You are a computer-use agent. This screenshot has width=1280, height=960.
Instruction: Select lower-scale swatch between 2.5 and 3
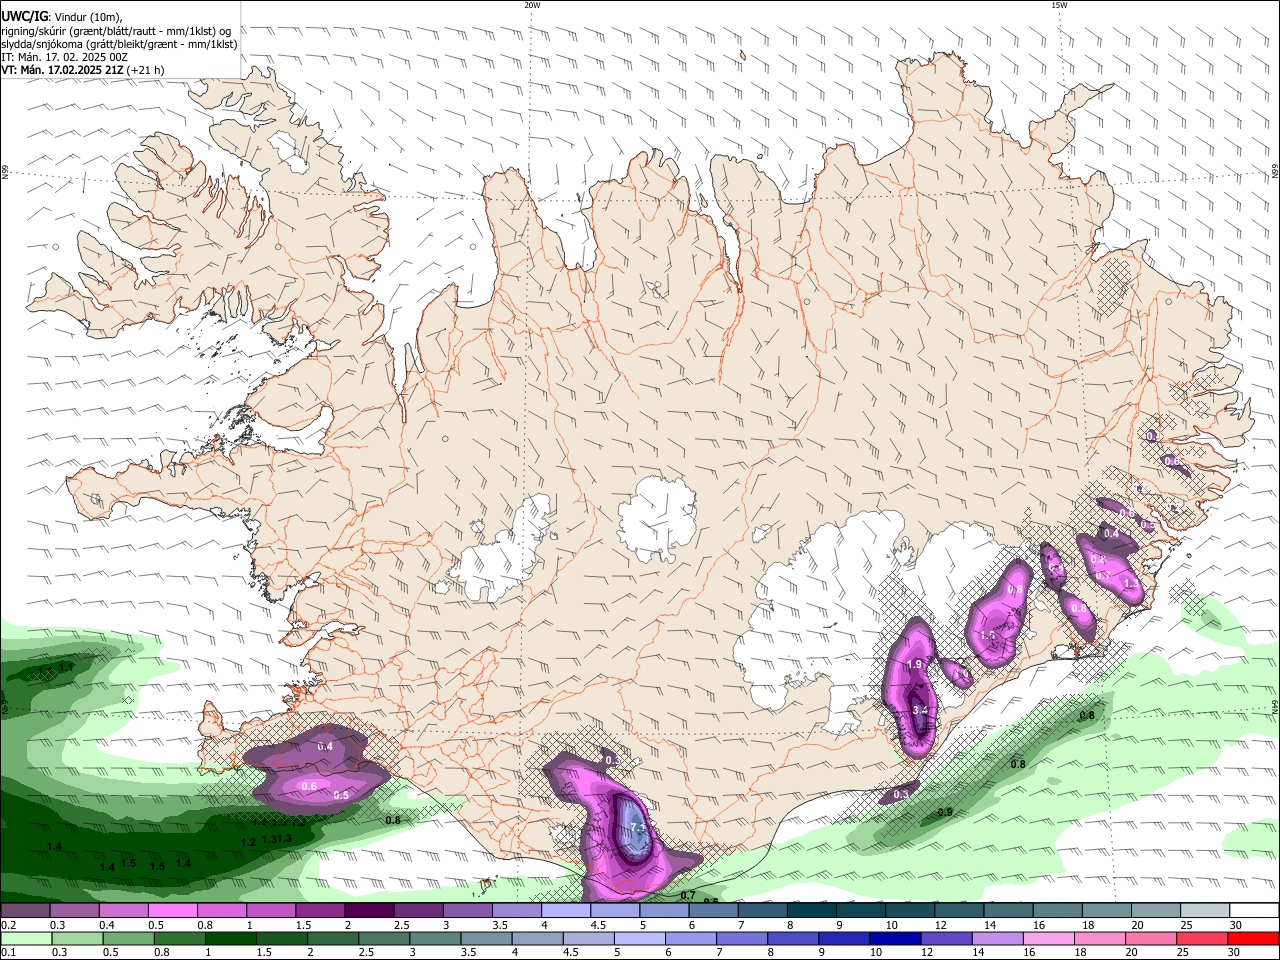[385, 938]
